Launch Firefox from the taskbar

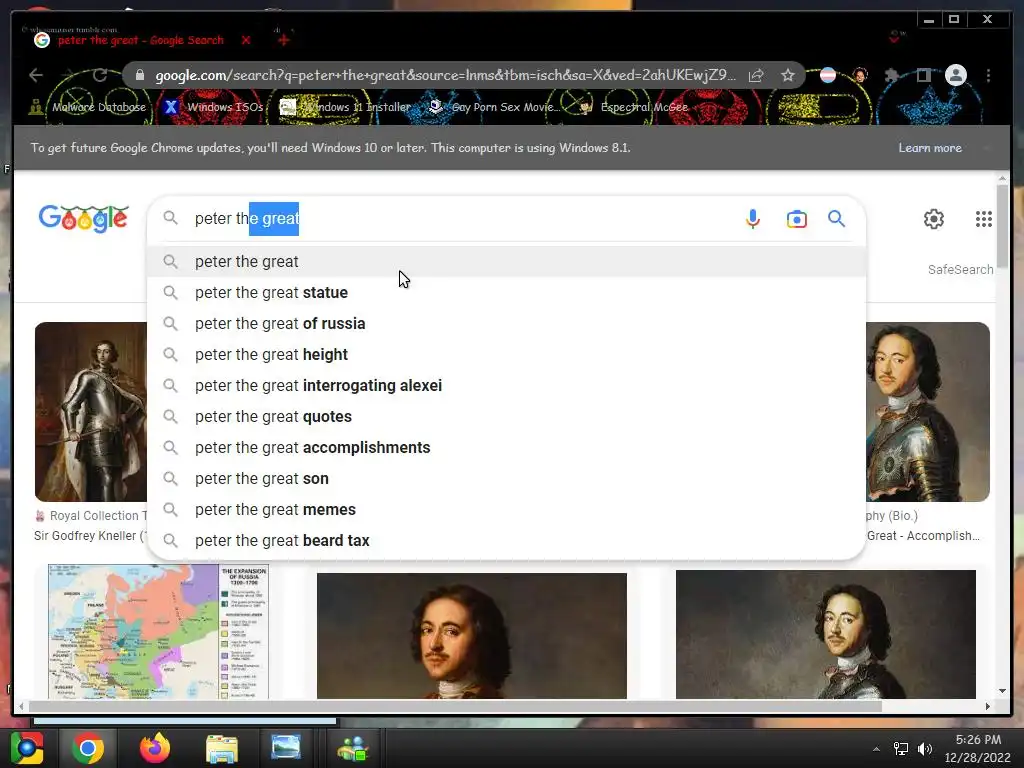click(155, 748)
